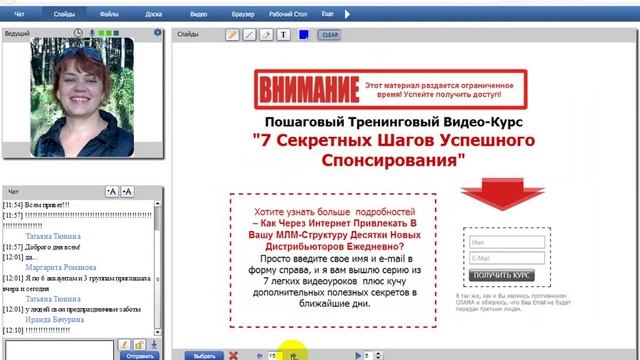The width and height of the screenshot is (640, 360).
Task: Click the E-Mail field on the slide
Action: [x=507, y=258]
